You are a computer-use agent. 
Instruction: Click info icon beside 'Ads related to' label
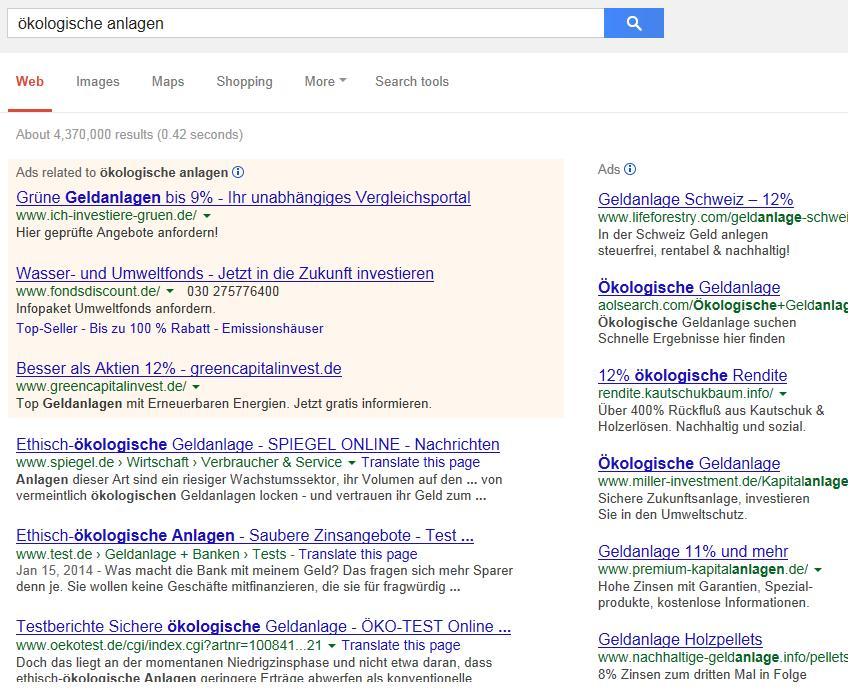tap(238, 172)
